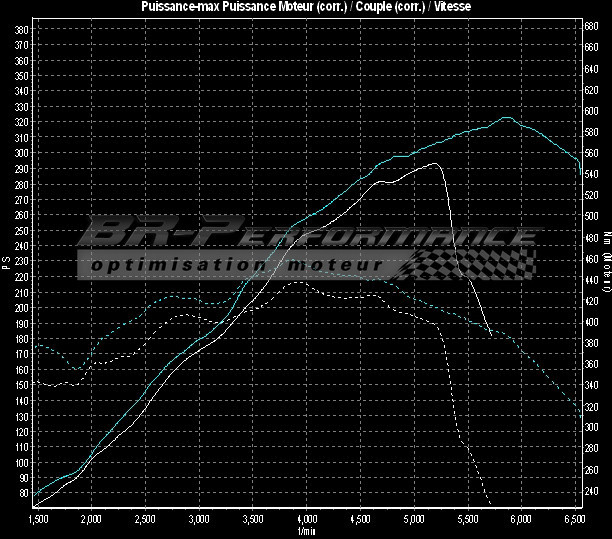The height and width of the screenshot is (539, 612).
Task: Click the 3,000 tick on the RPM axis
Action: 199,520
